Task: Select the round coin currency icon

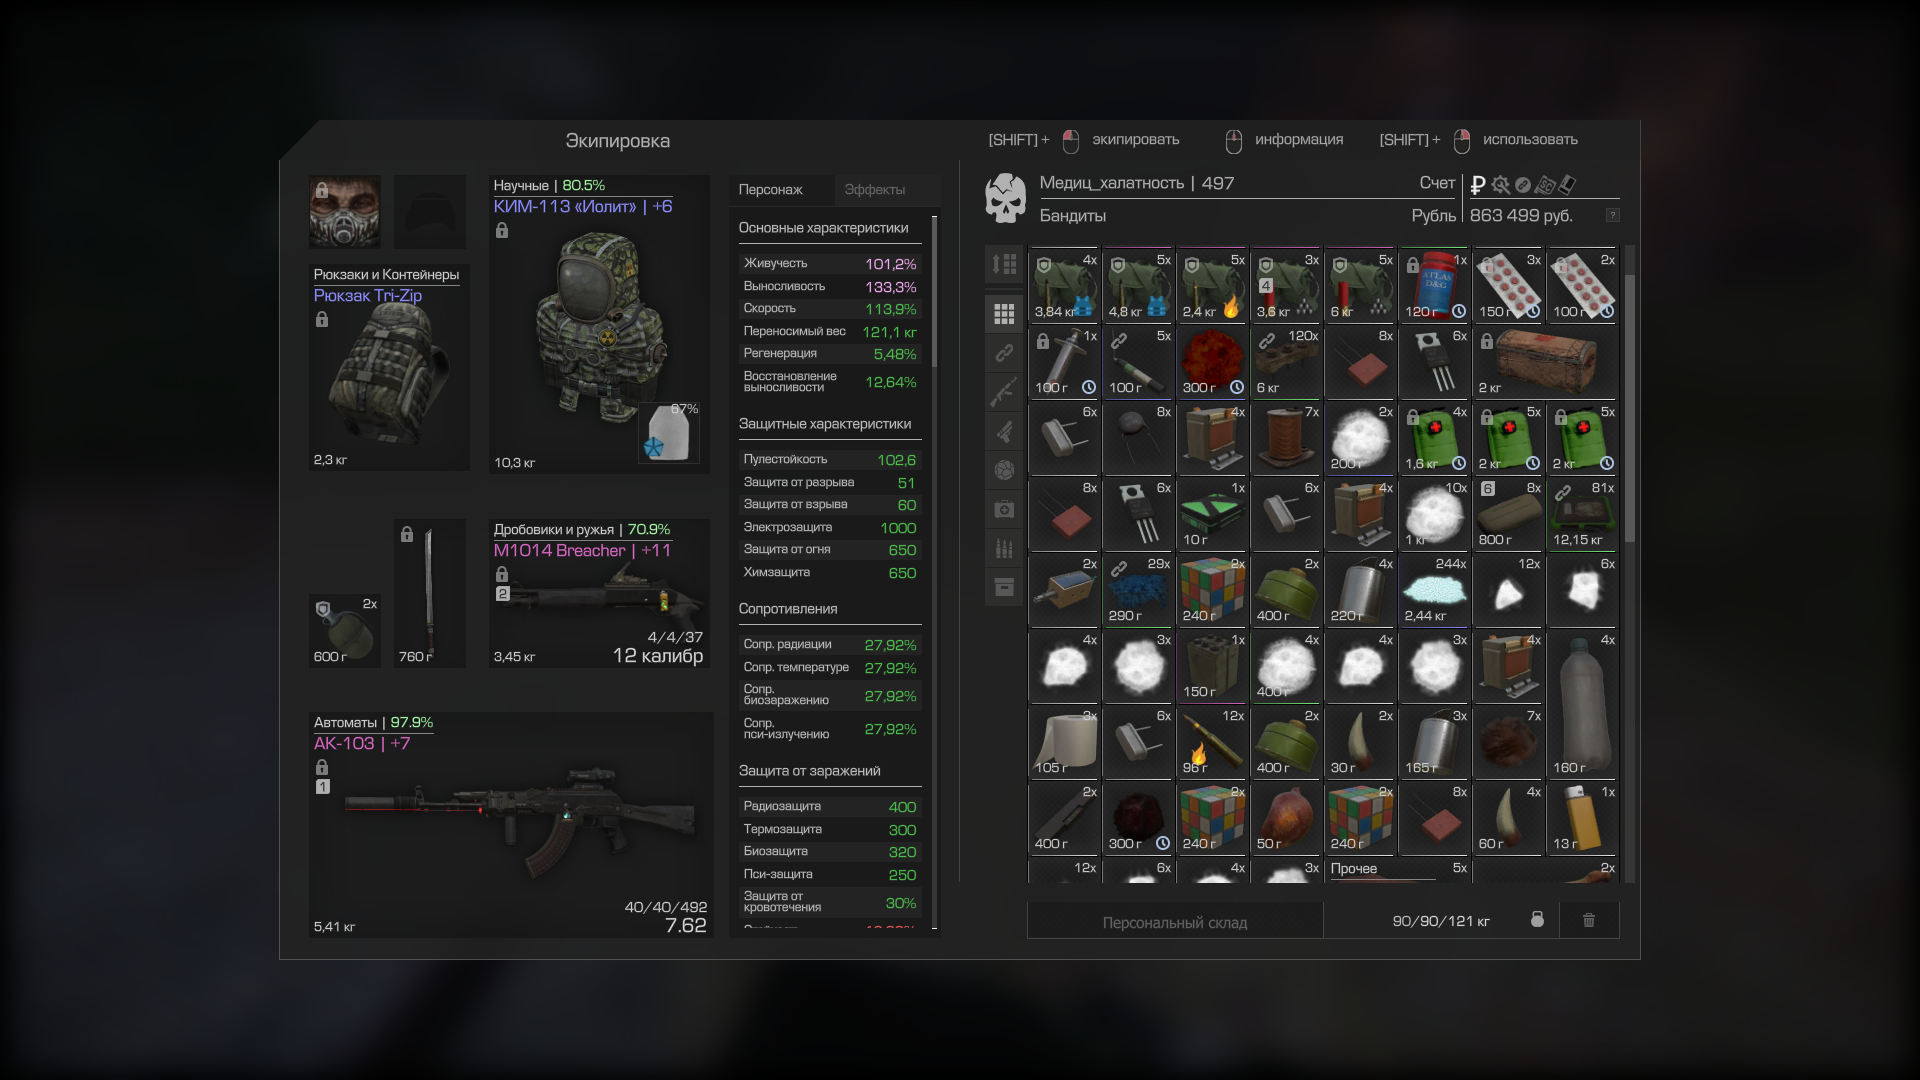Action: pos(1522,185)
